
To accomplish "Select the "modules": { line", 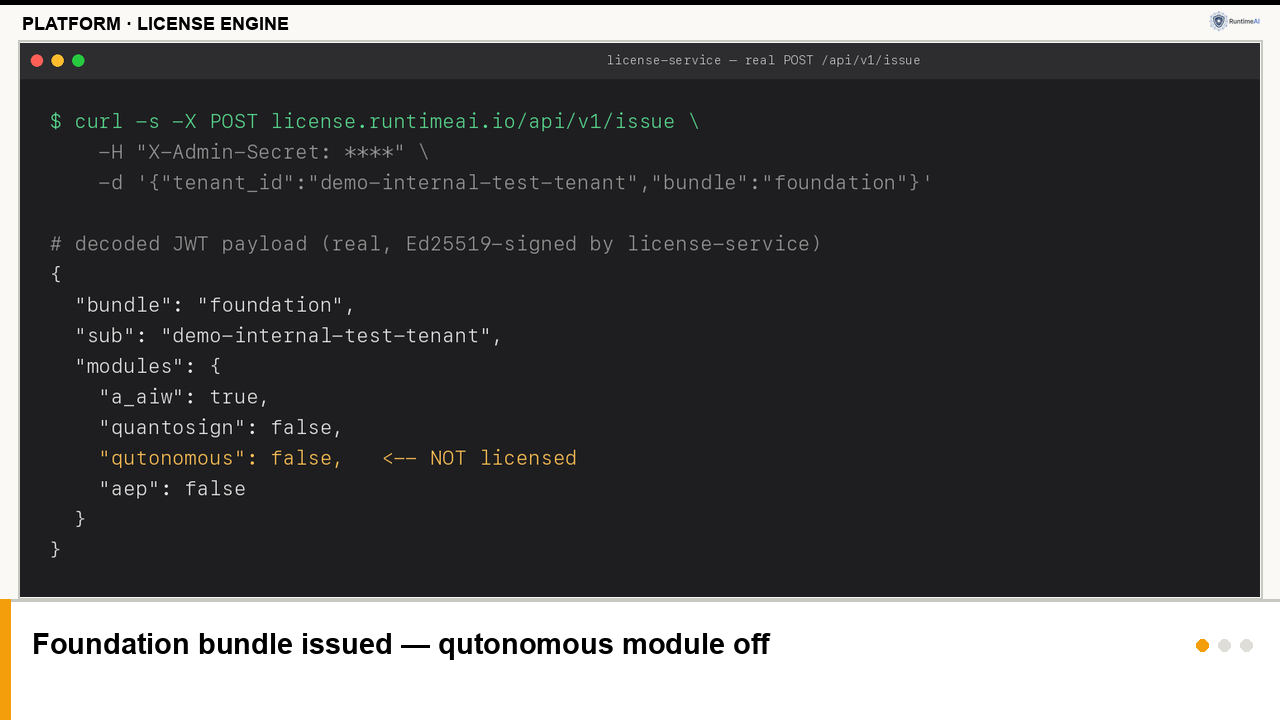I will coord(148,366).
